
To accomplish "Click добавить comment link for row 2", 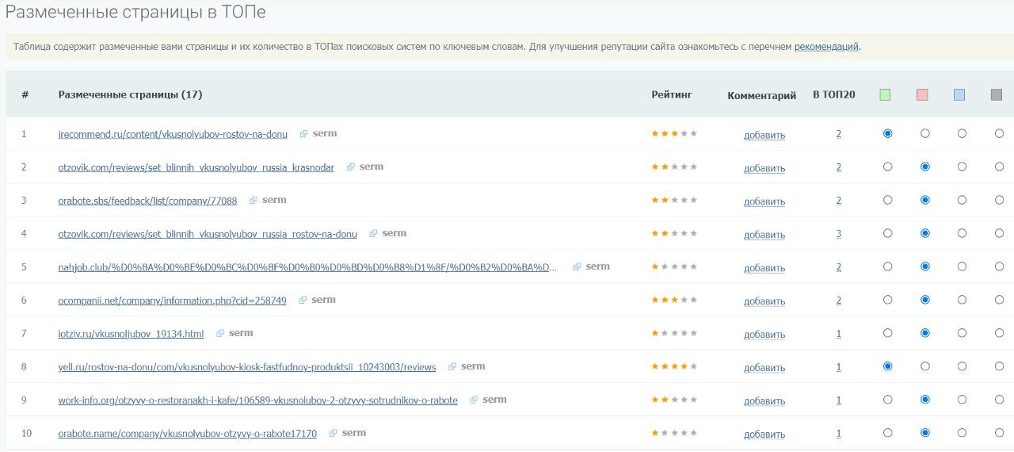I will click(764, 168).
